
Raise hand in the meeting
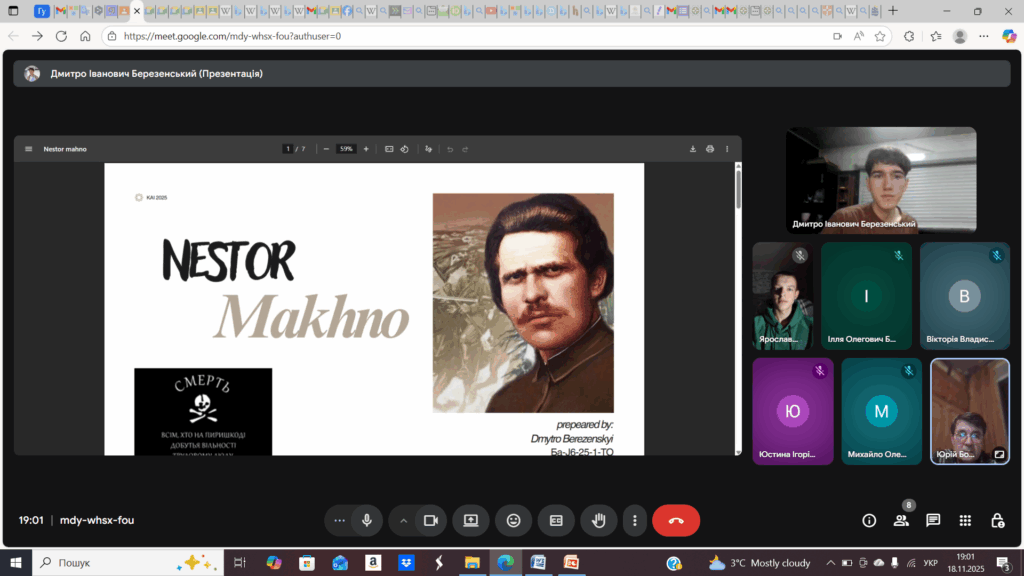click(x=599, y=520)
